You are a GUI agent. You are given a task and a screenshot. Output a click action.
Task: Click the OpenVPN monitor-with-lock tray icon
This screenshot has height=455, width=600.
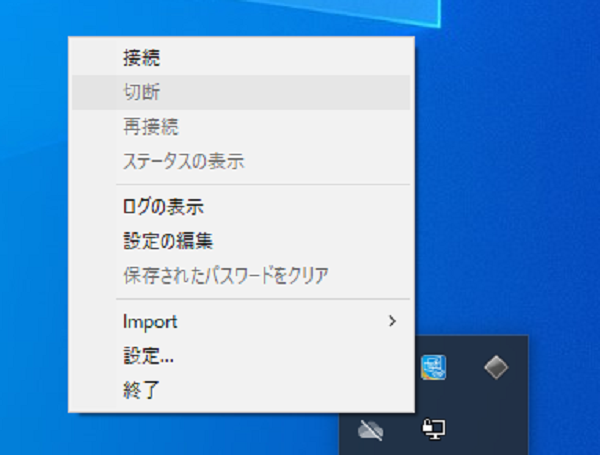(x=433, y=429)
